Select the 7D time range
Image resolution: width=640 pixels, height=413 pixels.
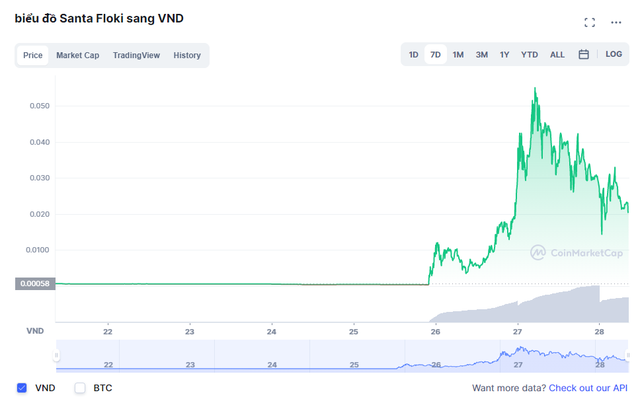(436, 55)
